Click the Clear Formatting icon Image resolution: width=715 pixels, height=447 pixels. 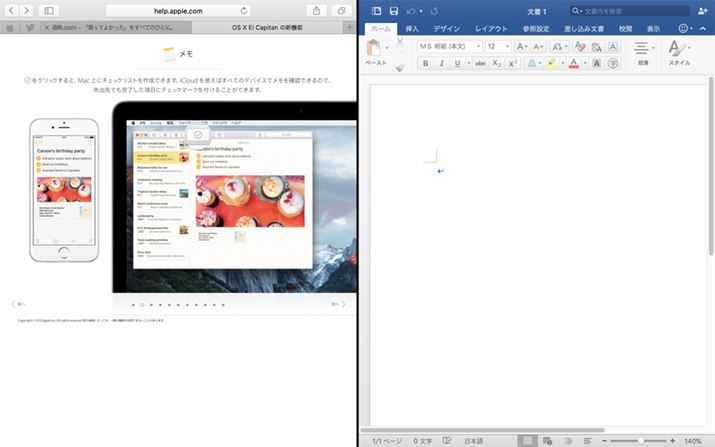(x=580, y=47)
